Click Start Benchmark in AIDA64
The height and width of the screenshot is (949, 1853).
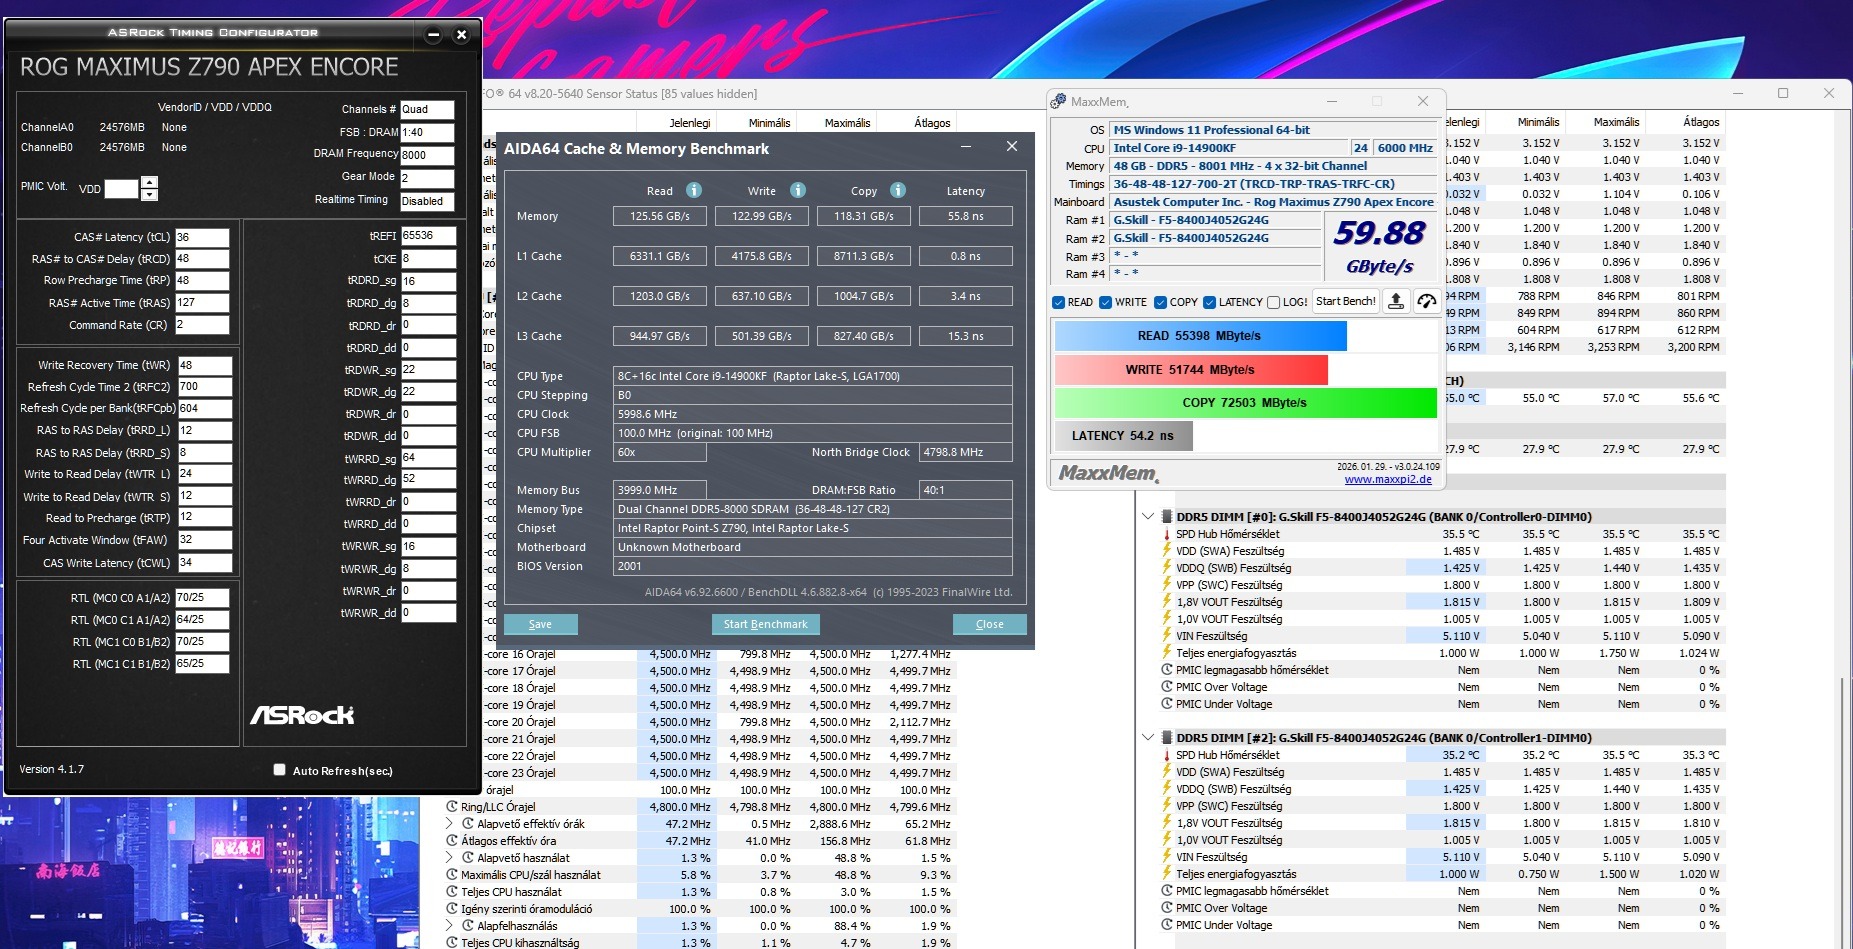766,624
